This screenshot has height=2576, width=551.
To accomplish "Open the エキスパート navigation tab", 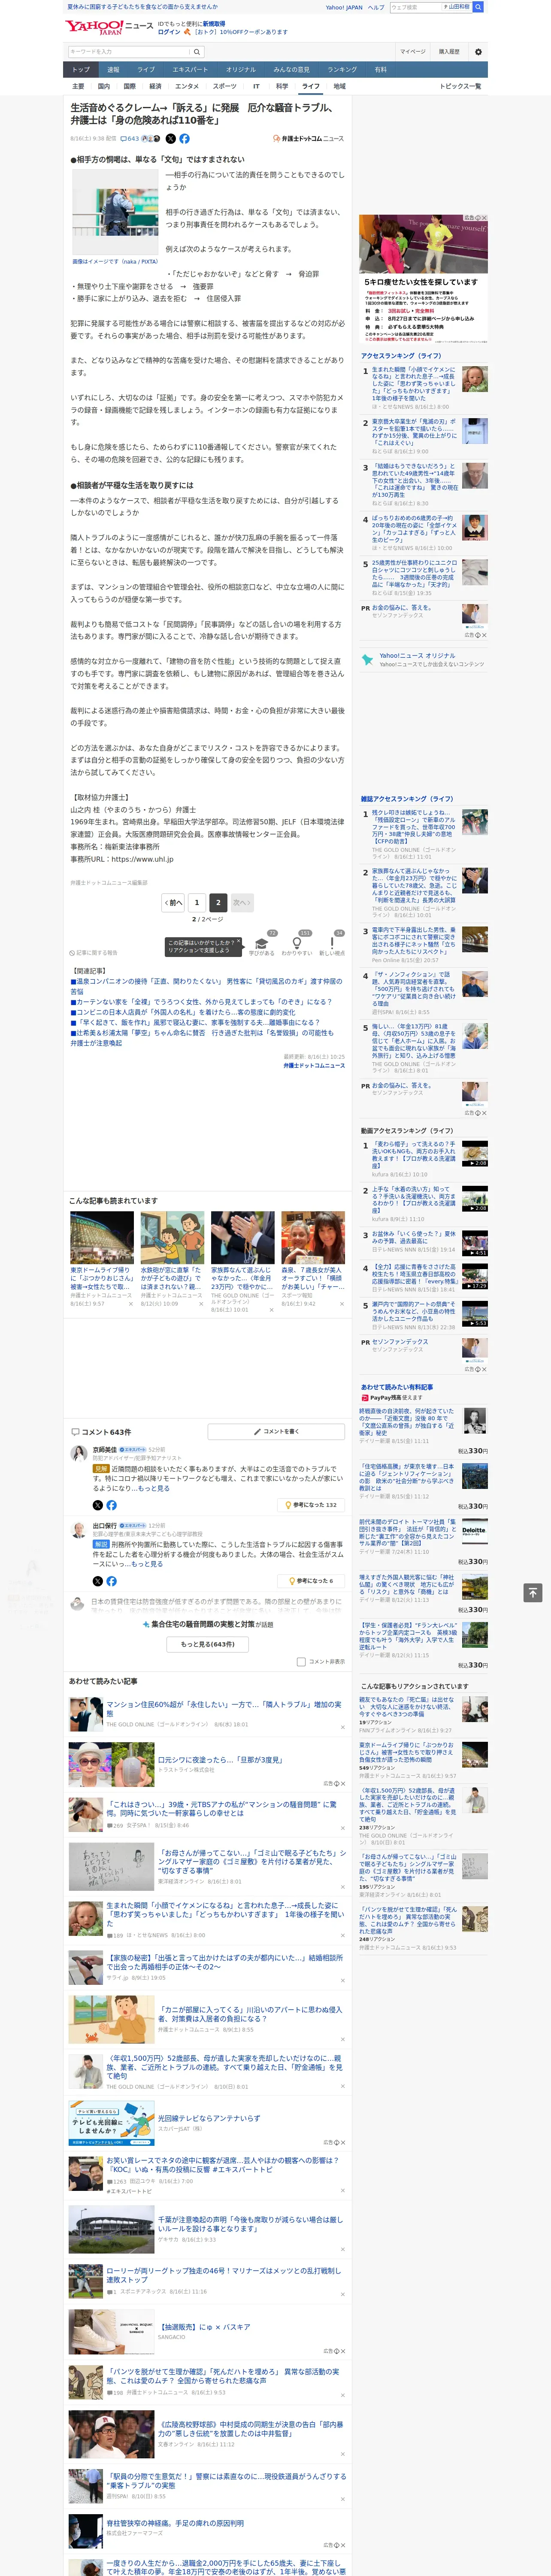I will coord(190,69).
